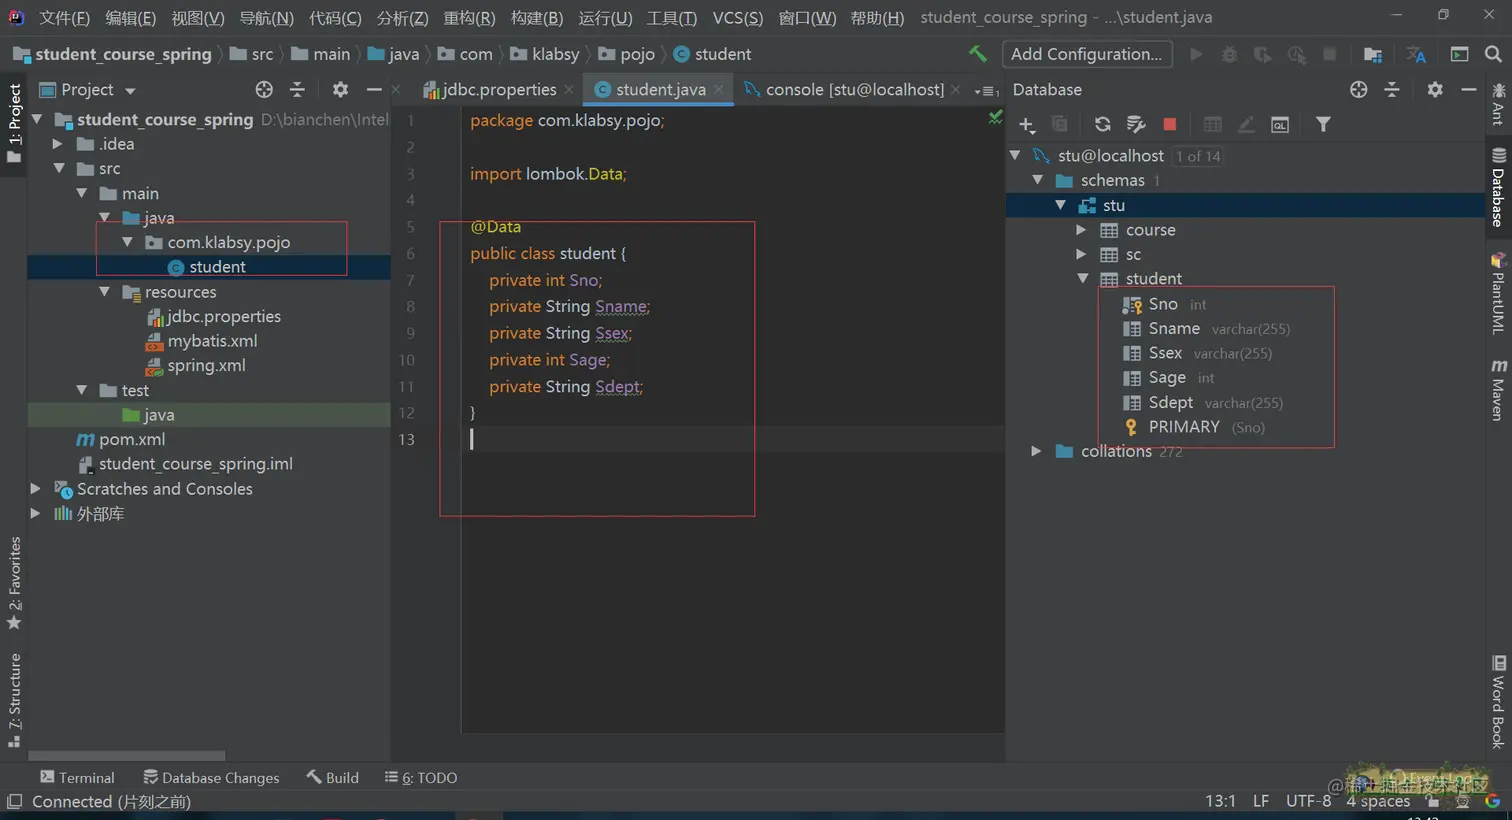The image size is (1512, 820).
Task: Click the Database panel target/locate icon
Action: pos(1358,89)
